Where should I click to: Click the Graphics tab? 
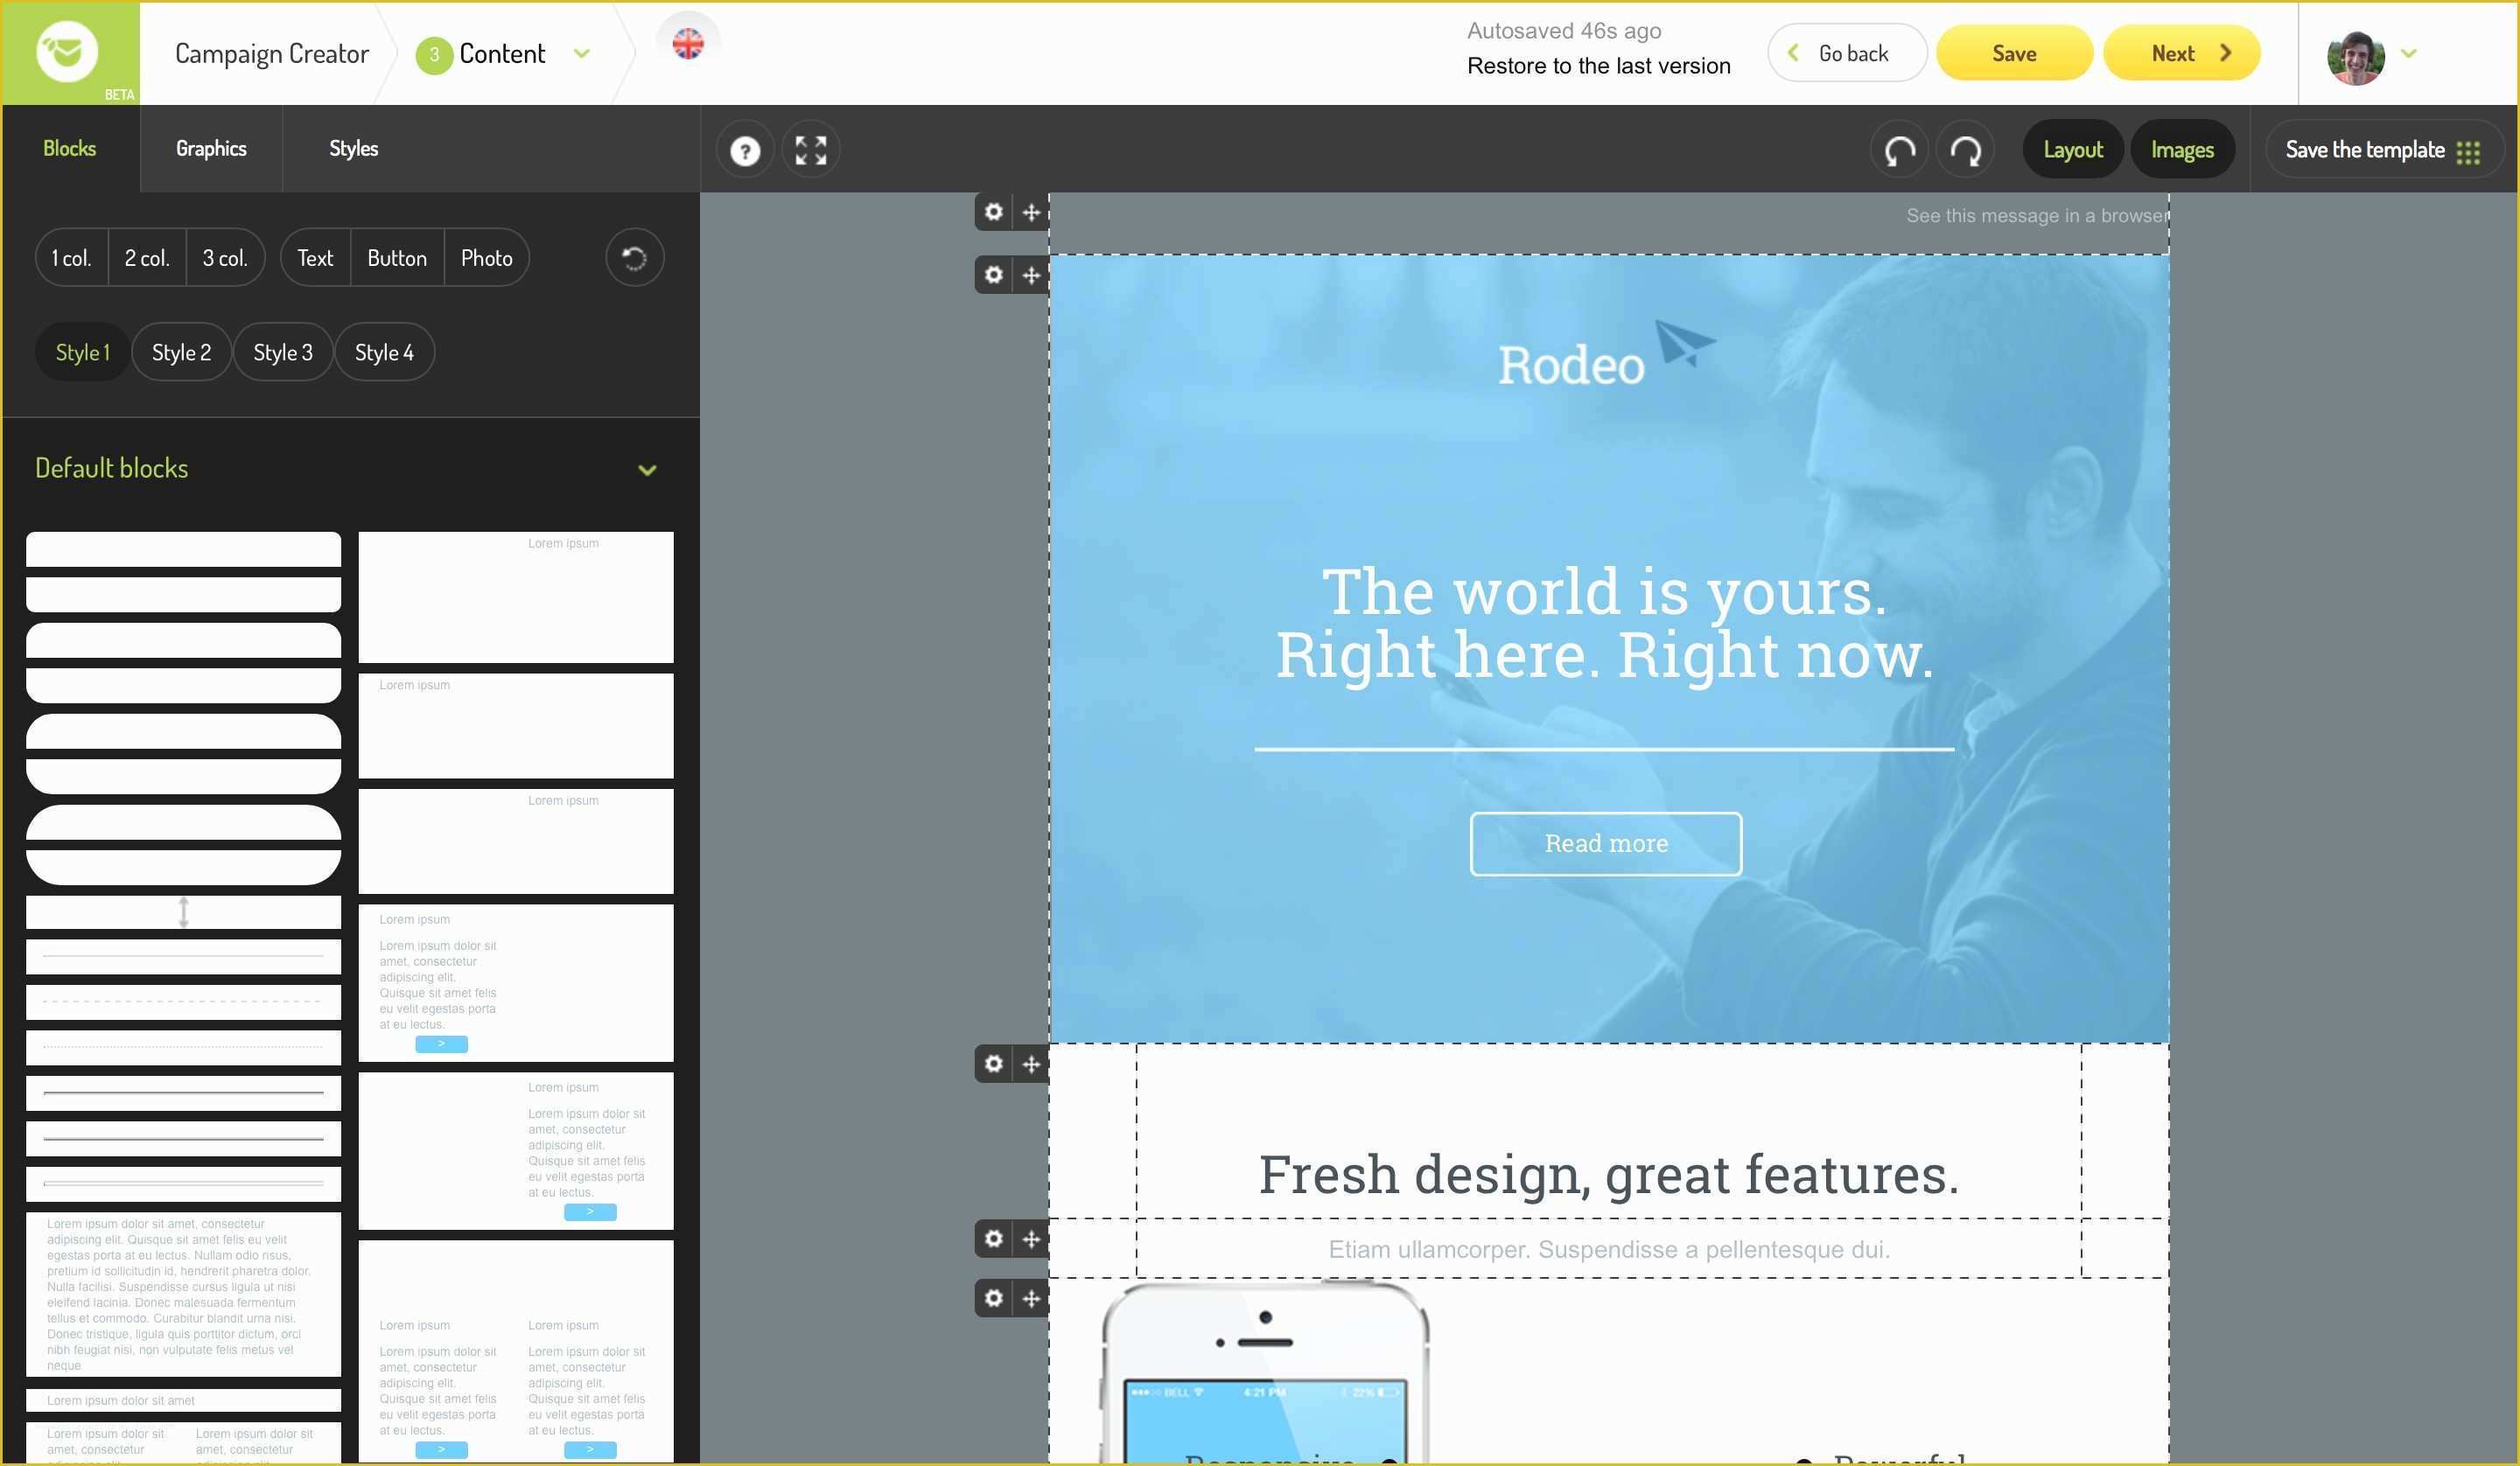209,145
